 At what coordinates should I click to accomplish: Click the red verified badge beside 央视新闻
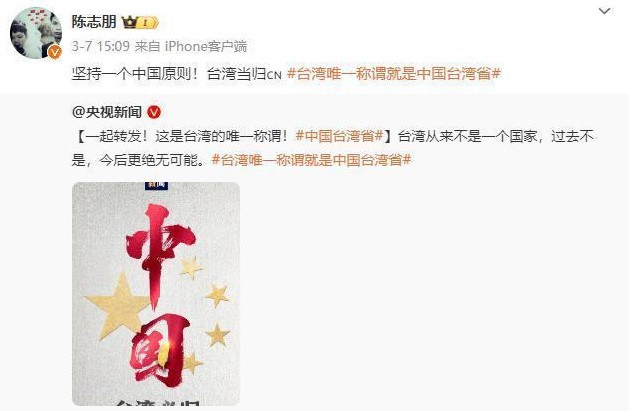[154, 112]
